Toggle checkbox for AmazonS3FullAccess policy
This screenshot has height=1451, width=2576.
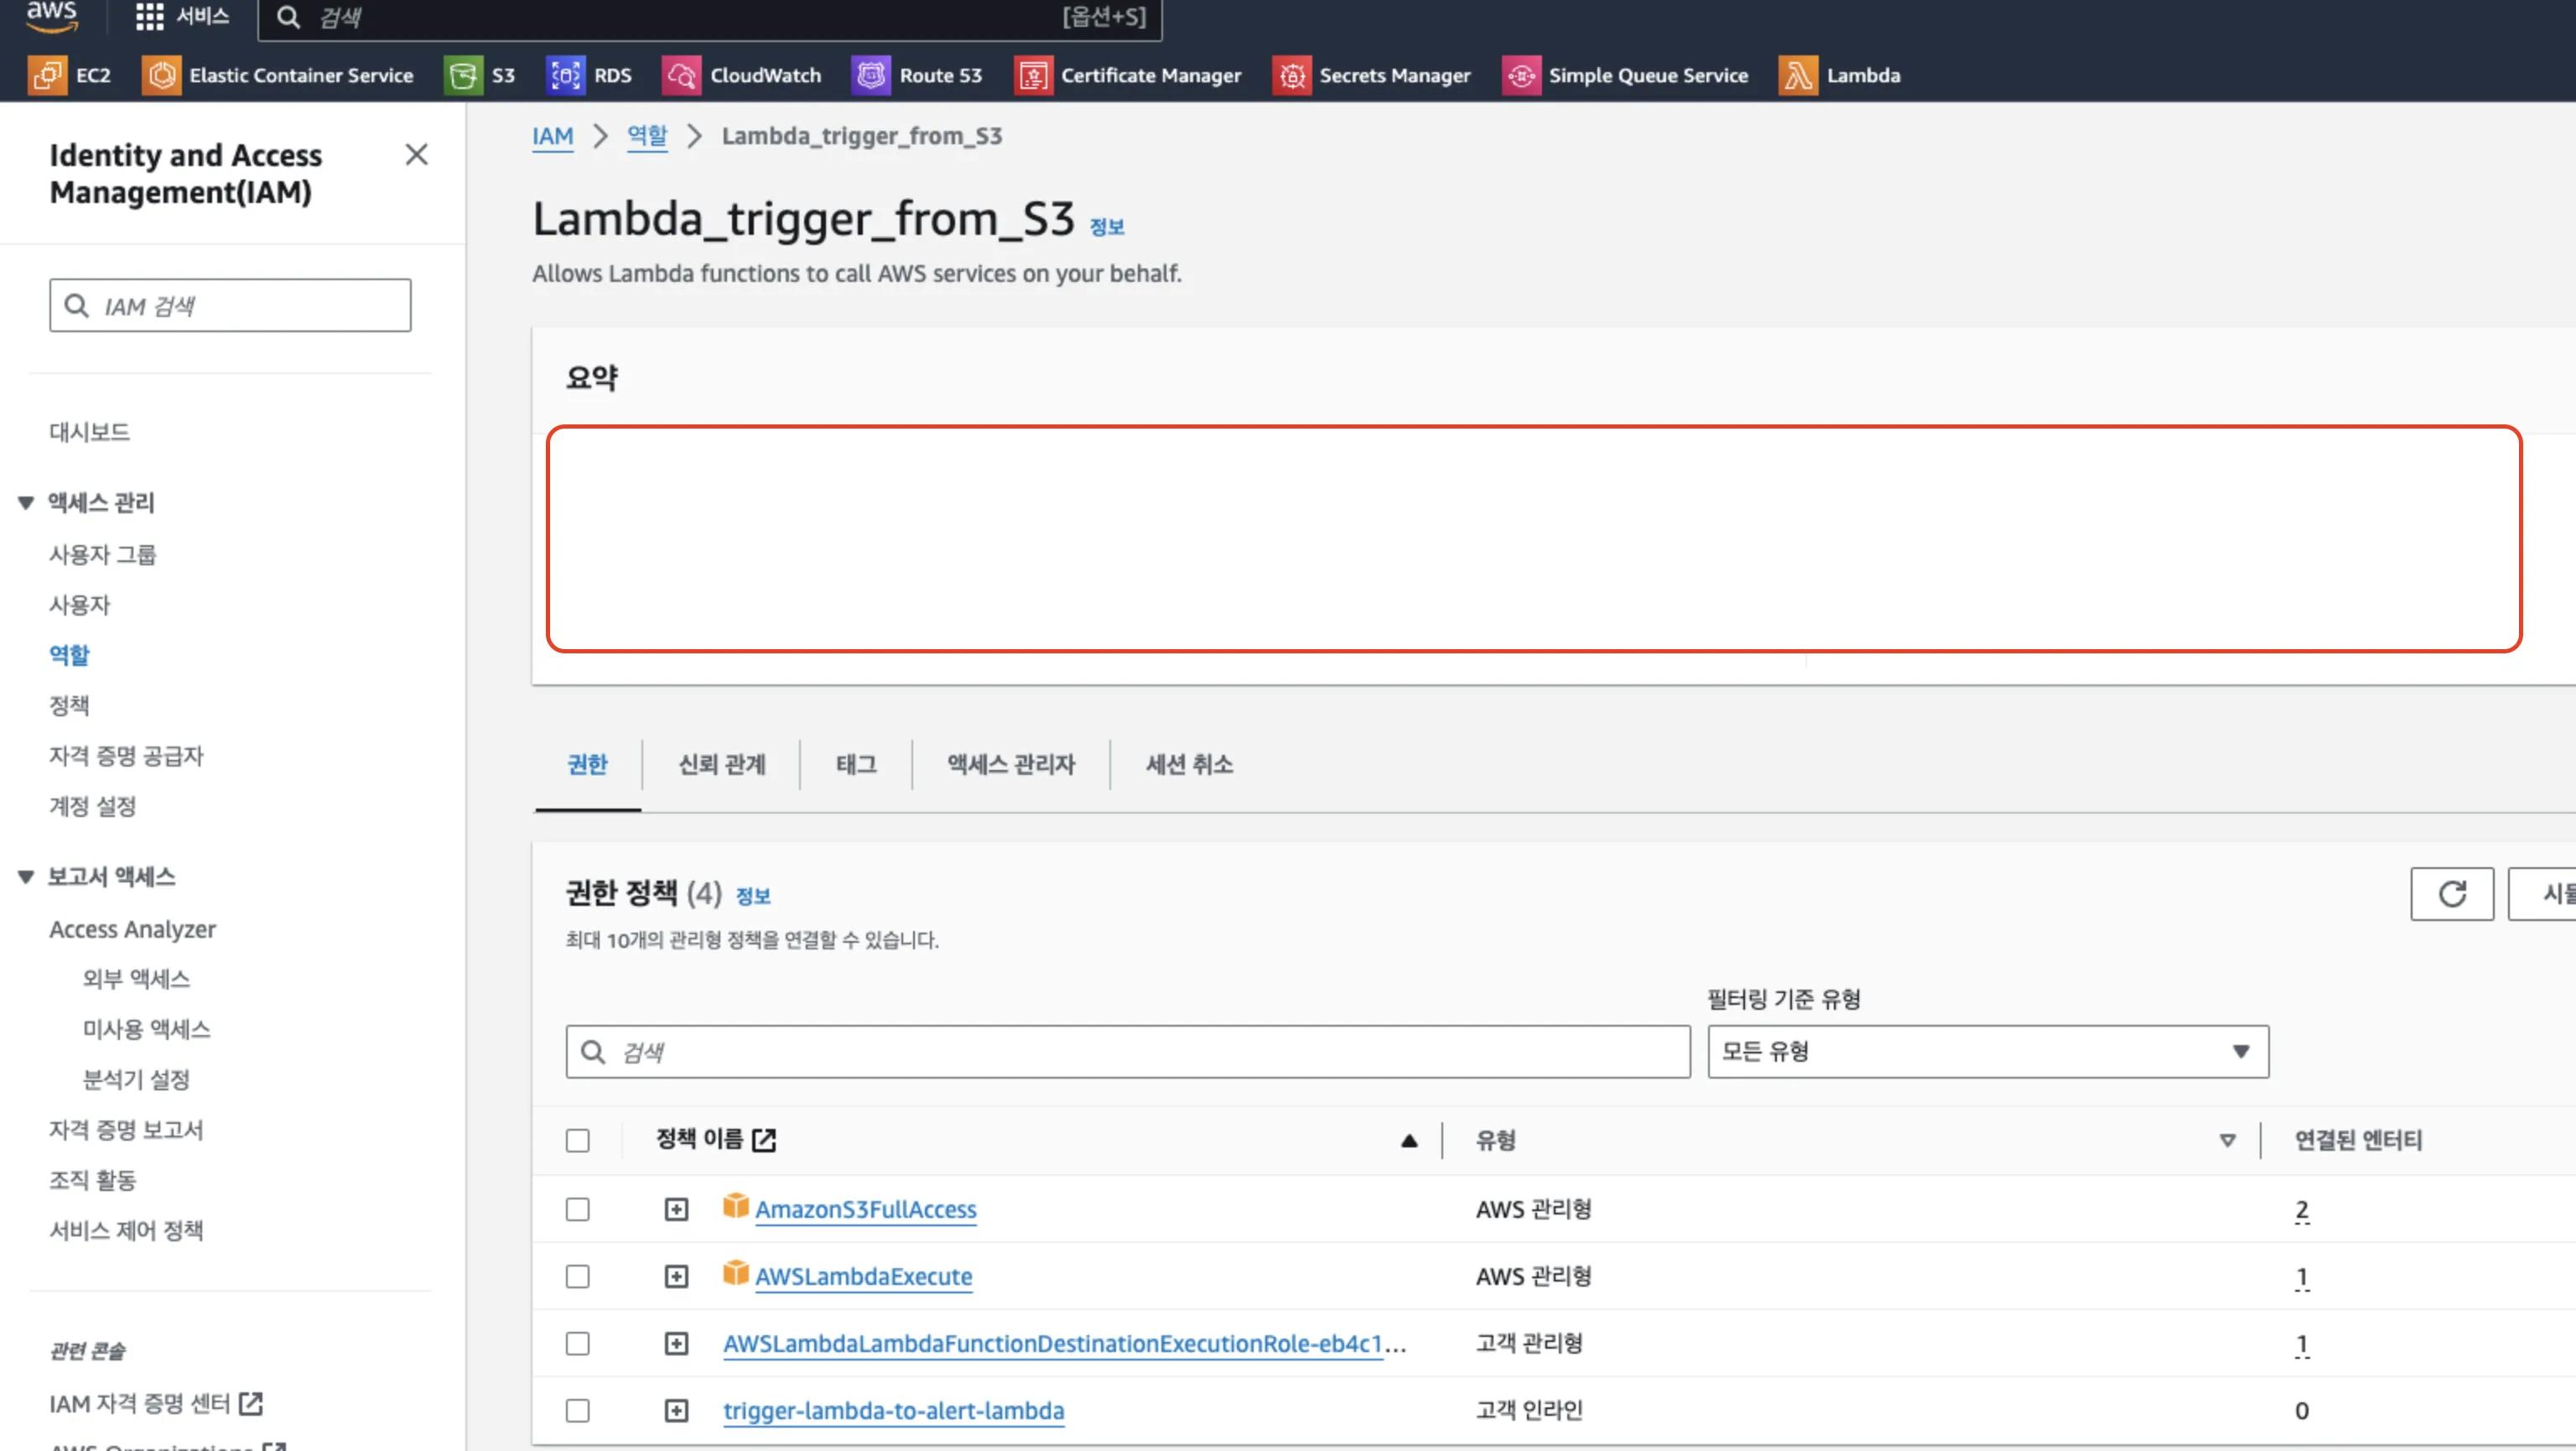click(x=577, y=1209)
